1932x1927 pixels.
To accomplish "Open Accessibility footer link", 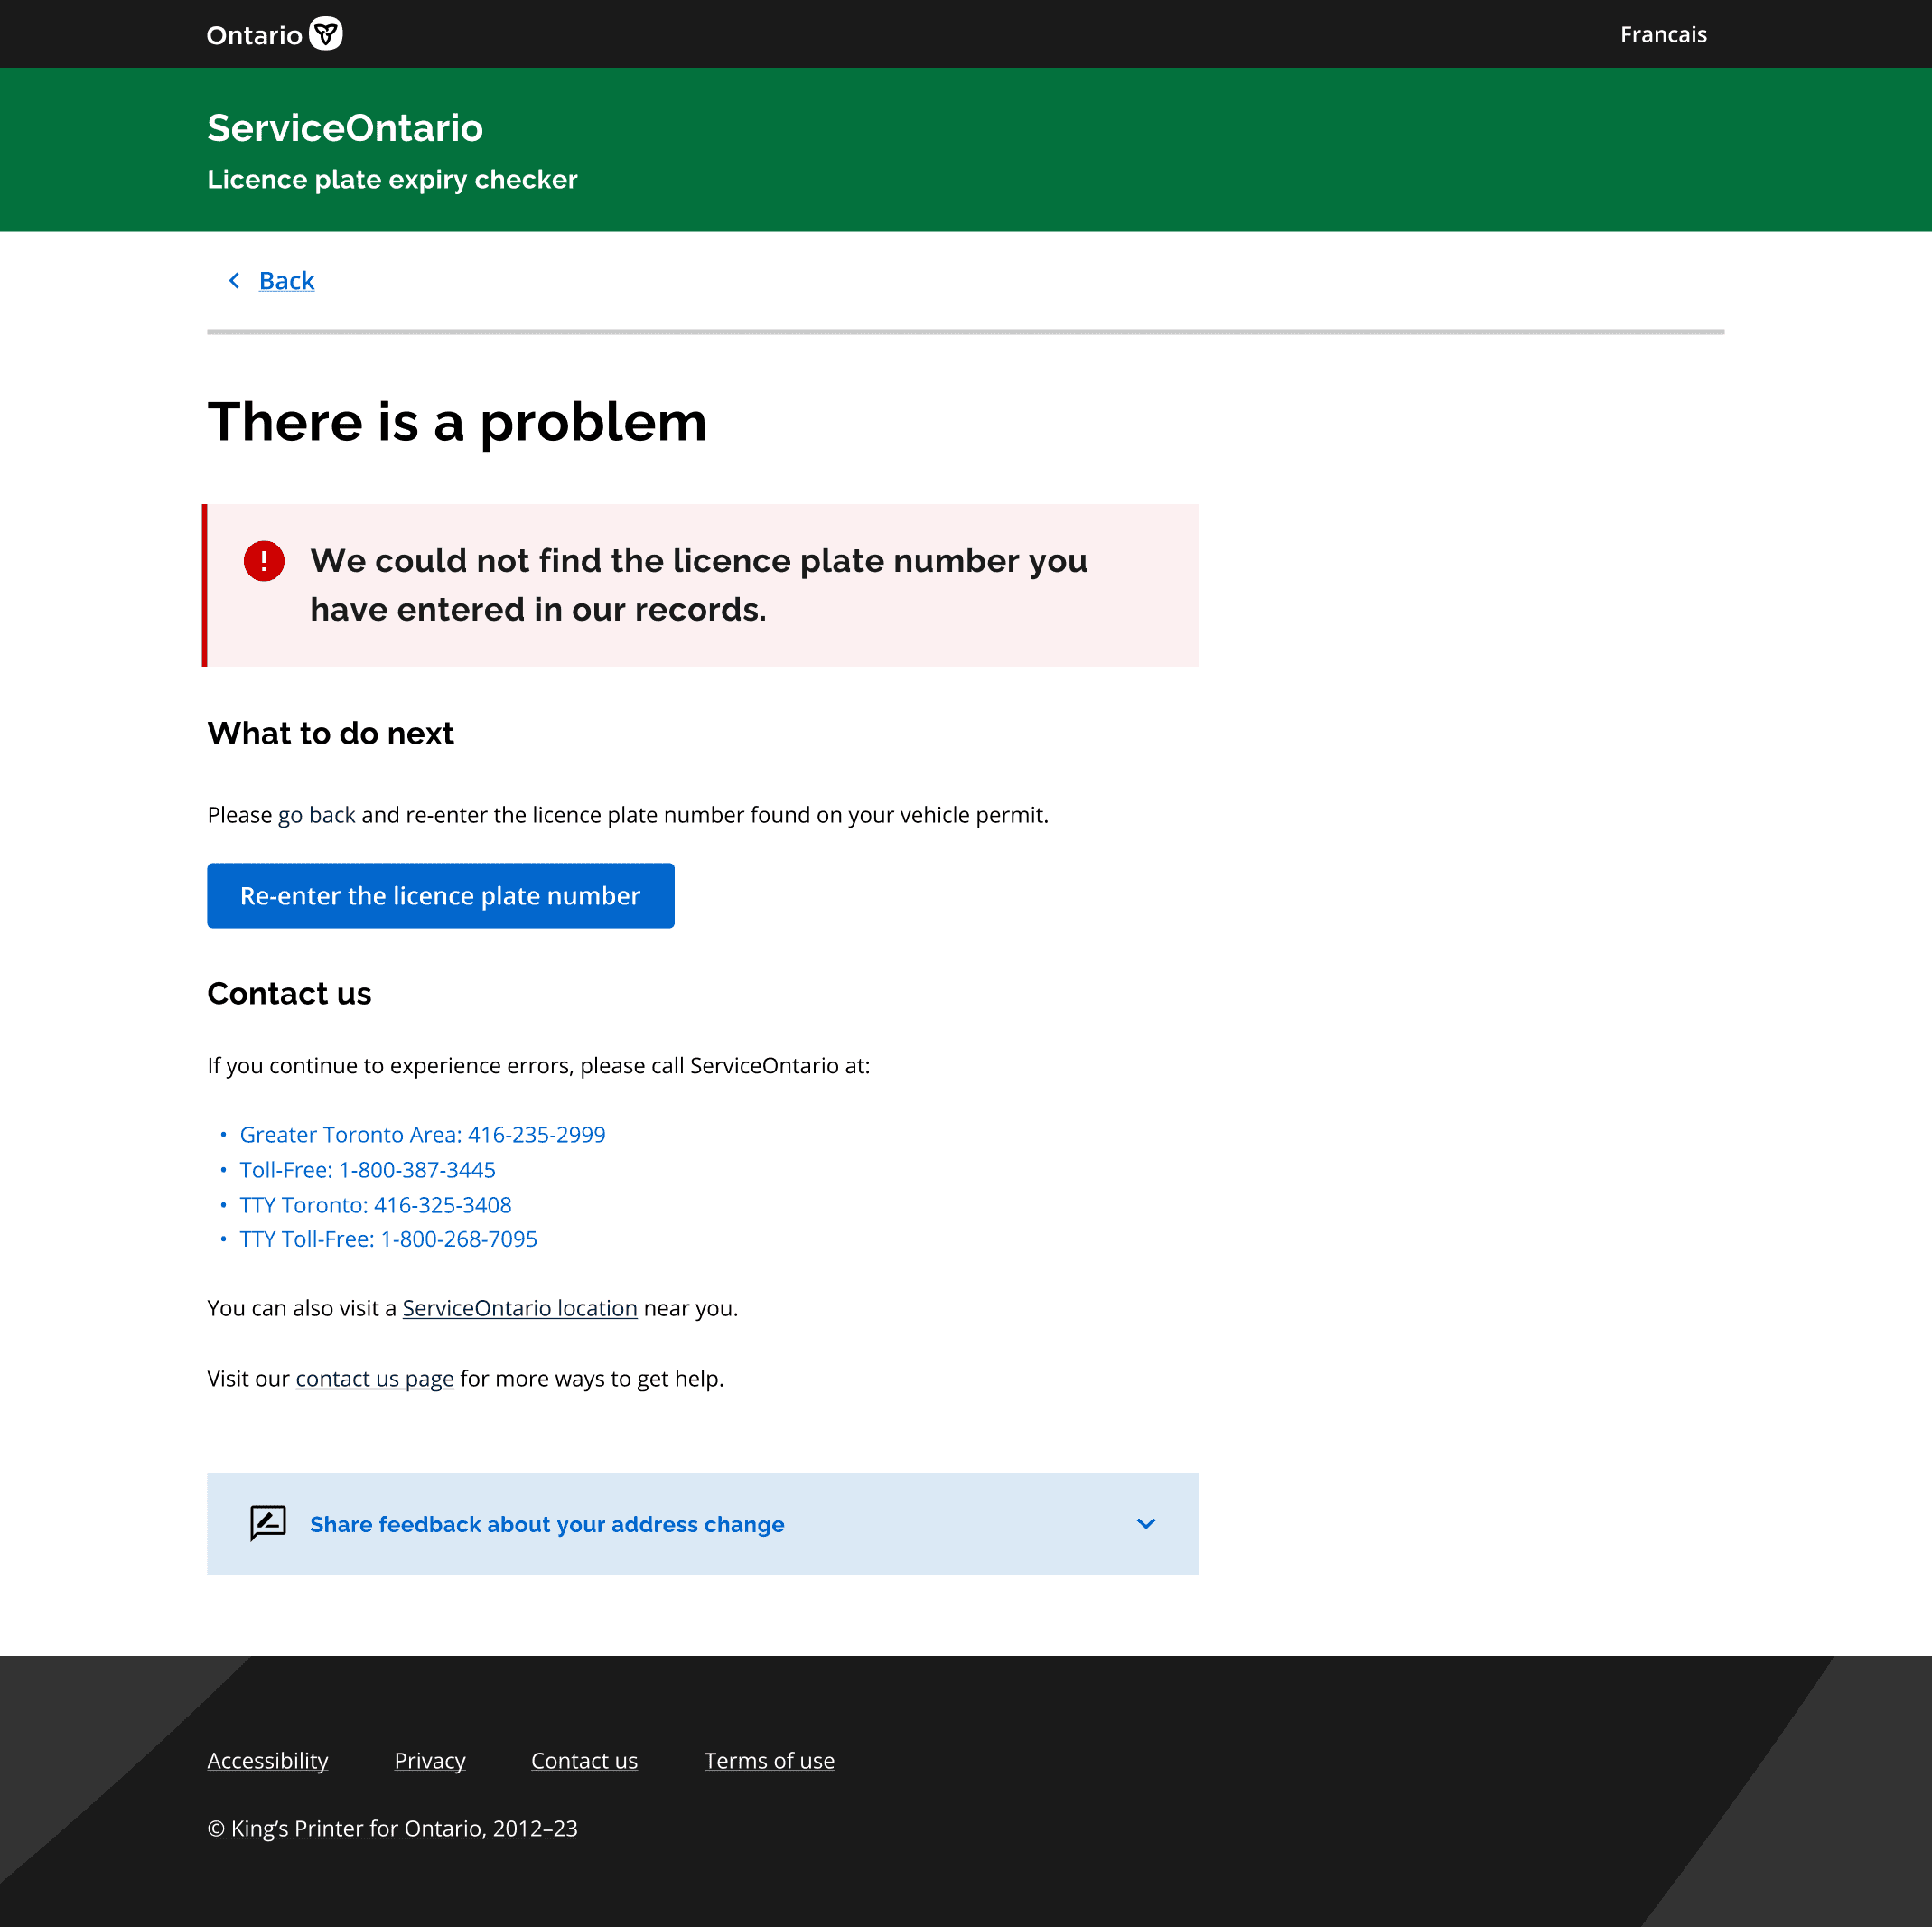I will [x=267, y=1760].
